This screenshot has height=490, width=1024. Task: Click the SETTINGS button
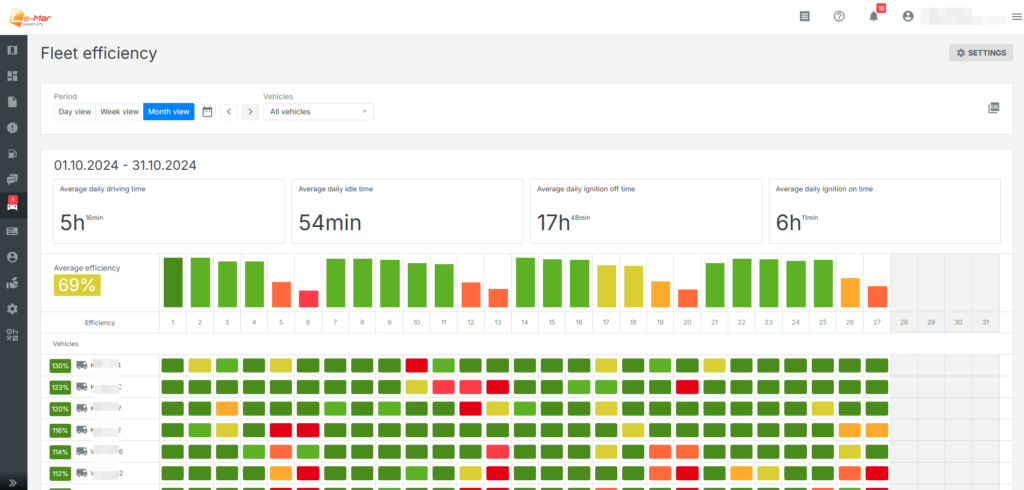click(x=980, y=53)
